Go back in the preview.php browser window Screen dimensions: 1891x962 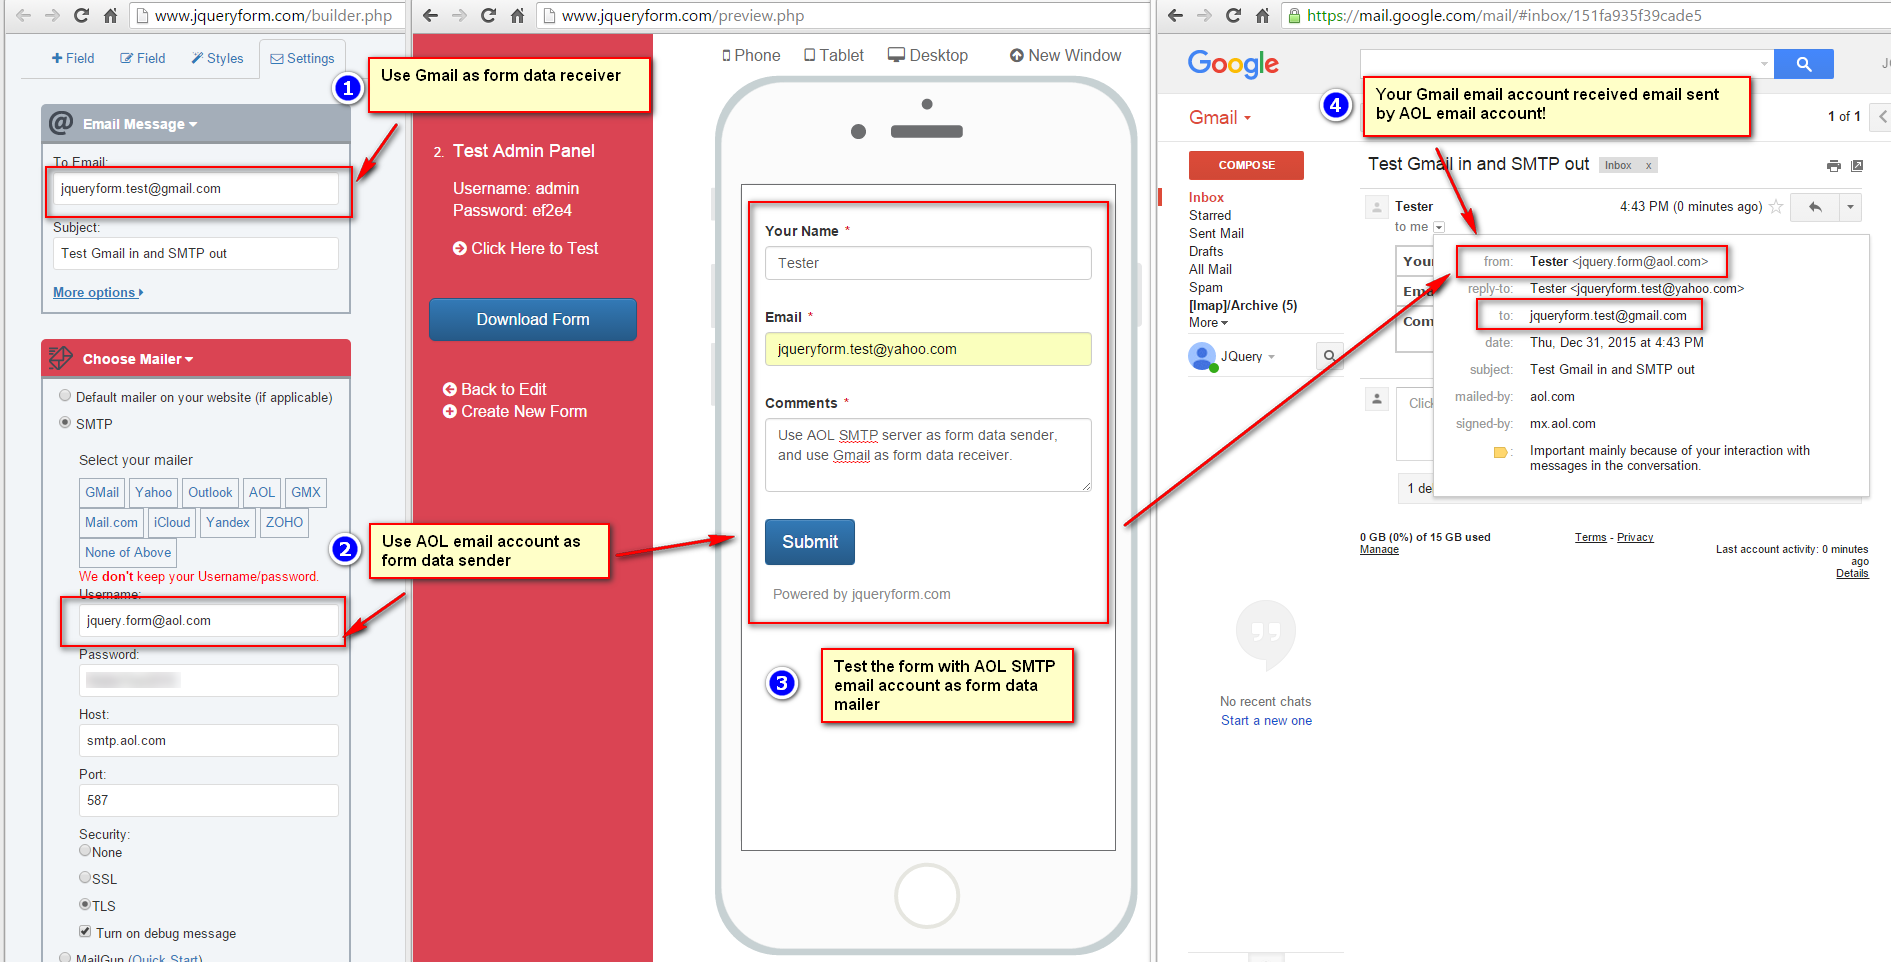[430, 16]
